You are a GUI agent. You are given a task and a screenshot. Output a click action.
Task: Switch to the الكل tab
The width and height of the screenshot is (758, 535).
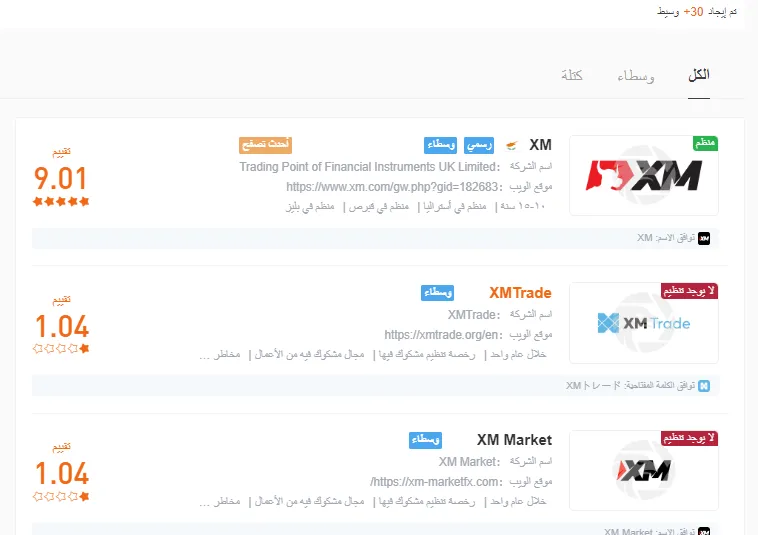(699, 75)
